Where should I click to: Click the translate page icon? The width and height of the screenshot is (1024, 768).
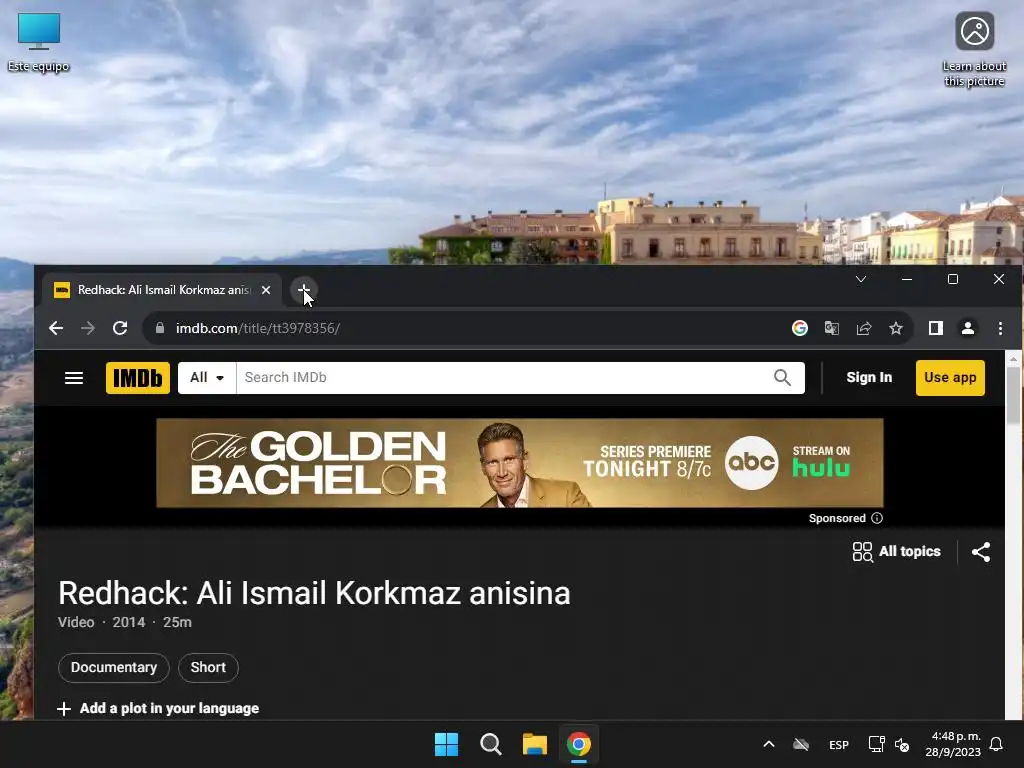click(831, 328)
